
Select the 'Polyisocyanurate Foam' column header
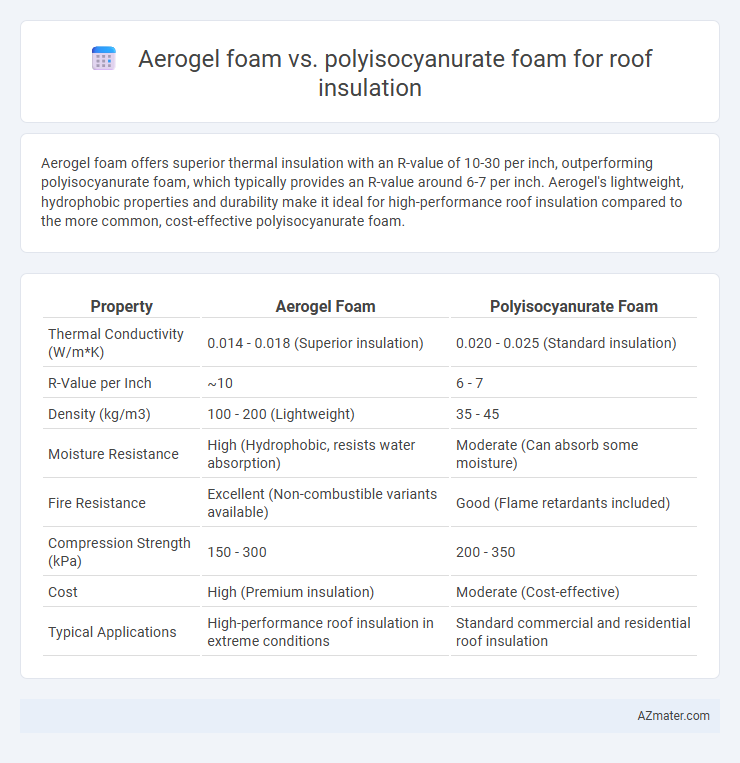coord(574,306)
